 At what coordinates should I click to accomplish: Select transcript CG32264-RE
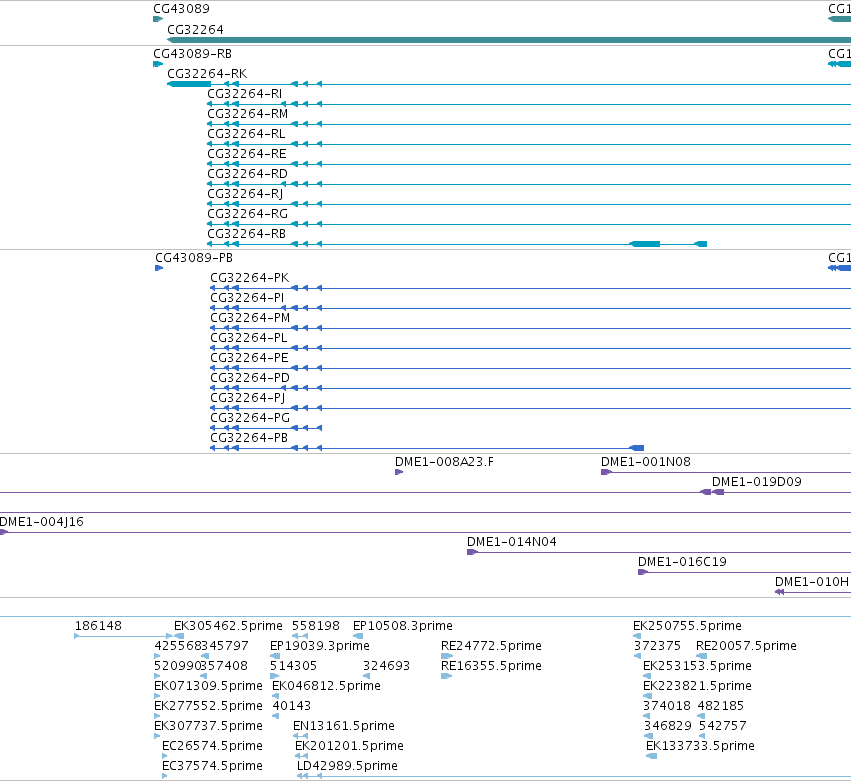(x=246, y=154)
